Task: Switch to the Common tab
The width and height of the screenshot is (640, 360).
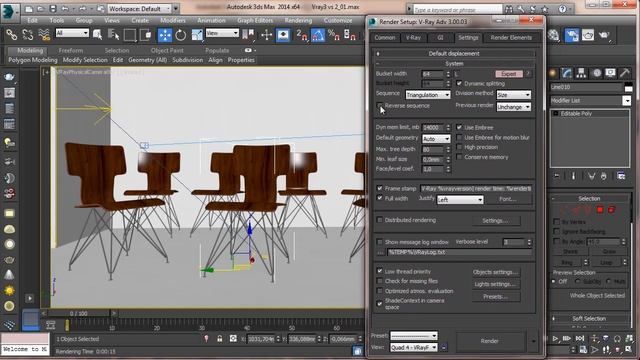Action: point(384,38)
